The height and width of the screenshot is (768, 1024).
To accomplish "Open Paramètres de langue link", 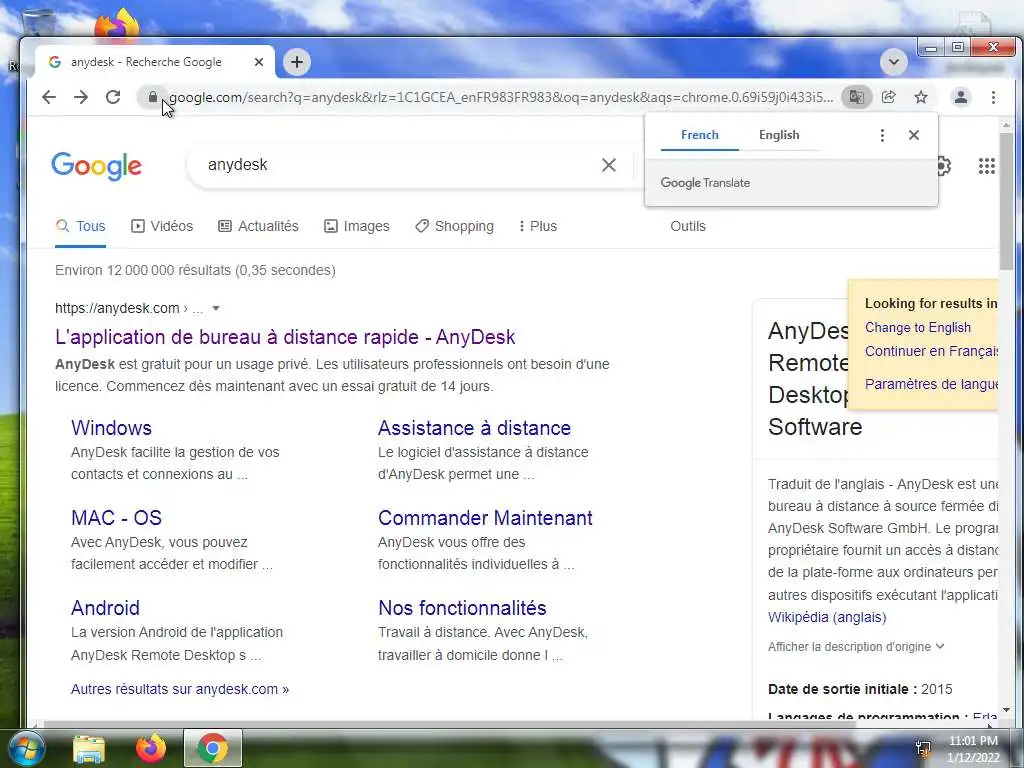I will click(931, 384).
